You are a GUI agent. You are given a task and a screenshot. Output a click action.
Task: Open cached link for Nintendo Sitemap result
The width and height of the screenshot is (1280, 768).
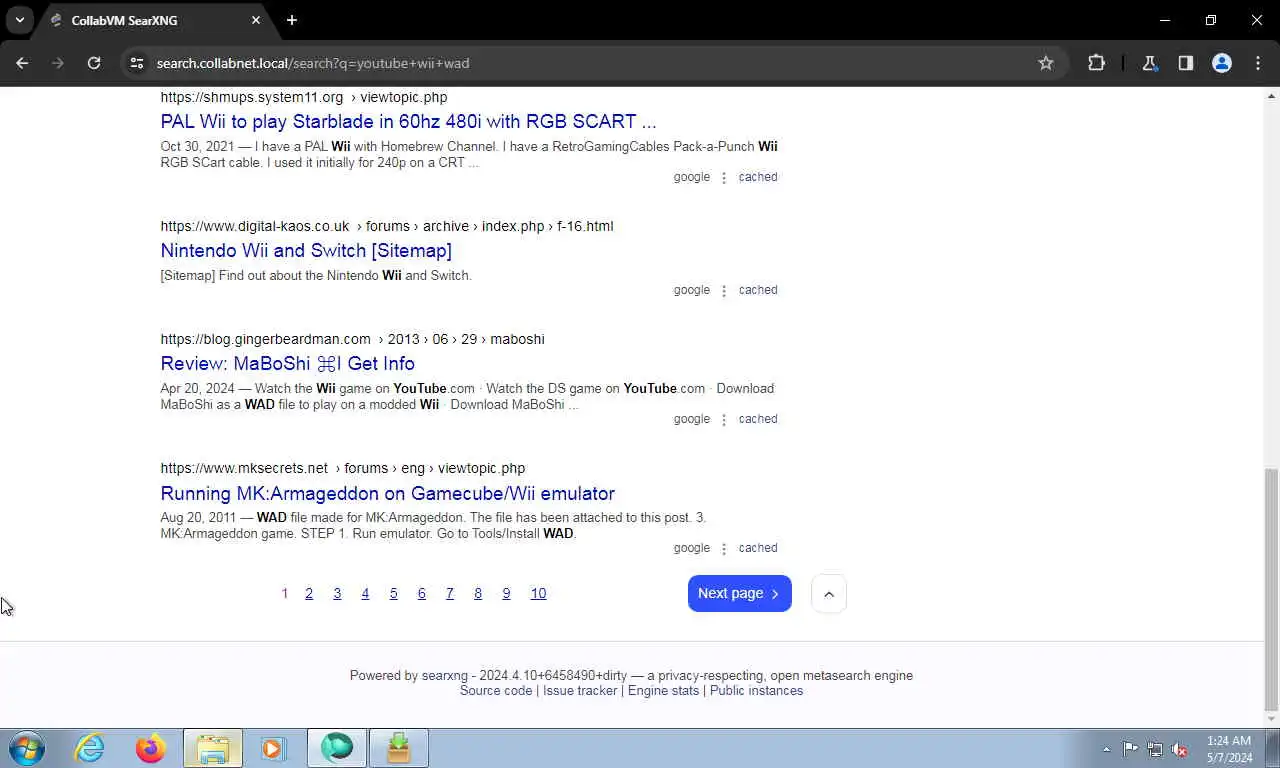(758, 290)
